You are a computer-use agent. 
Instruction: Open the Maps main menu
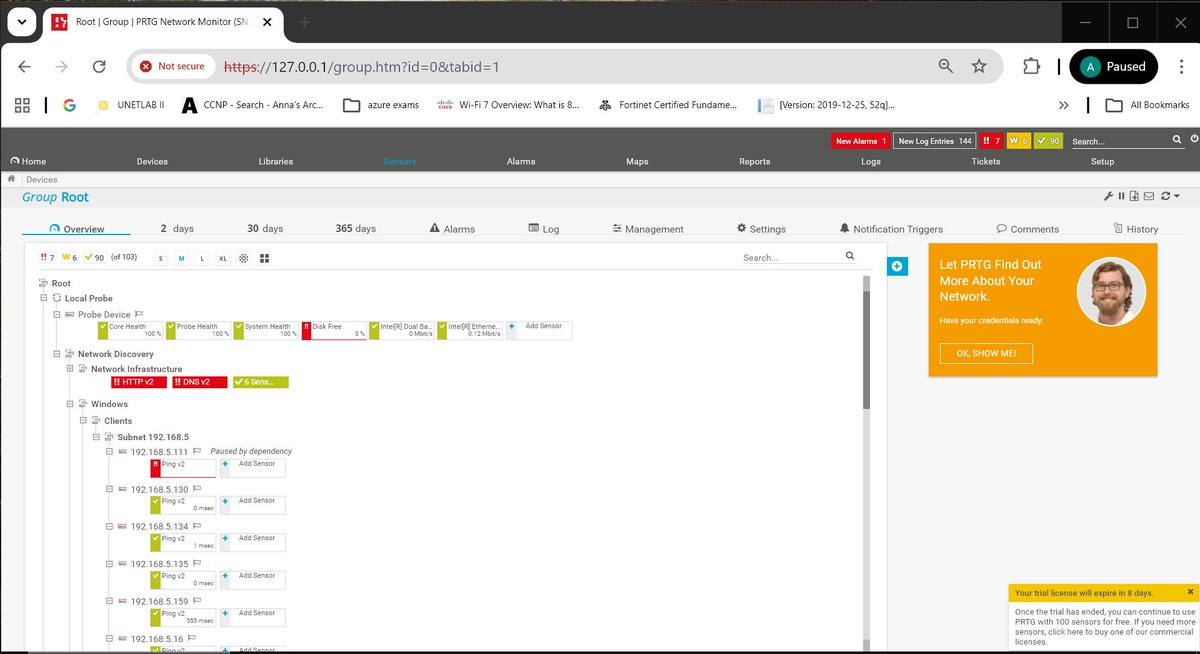click(x=637, y=161)
